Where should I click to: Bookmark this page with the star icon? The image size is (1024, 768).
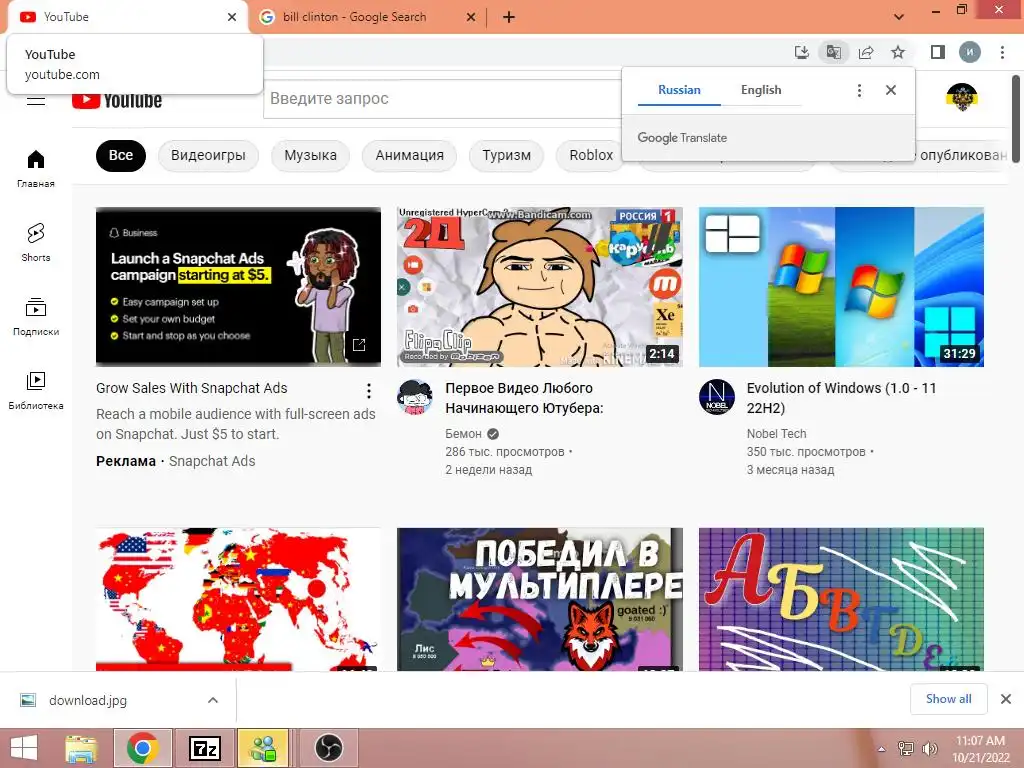click(898, 52)
